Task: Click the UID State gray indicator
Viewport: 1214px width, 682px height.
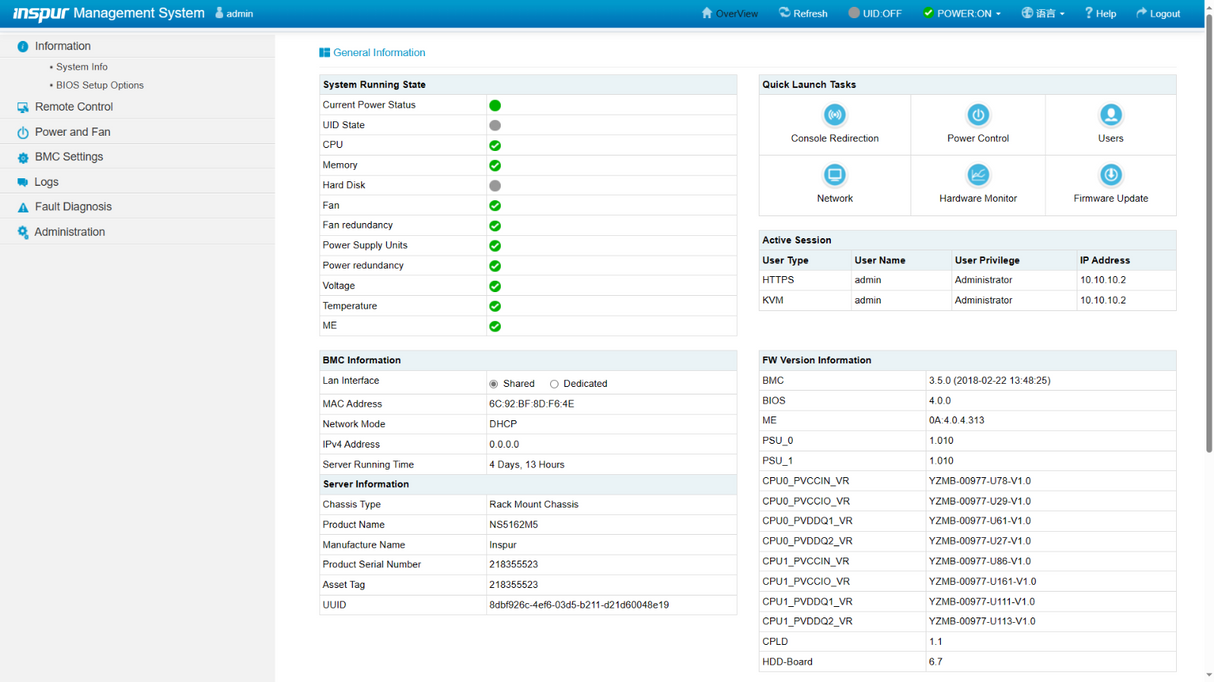Action: pos(495,125)
